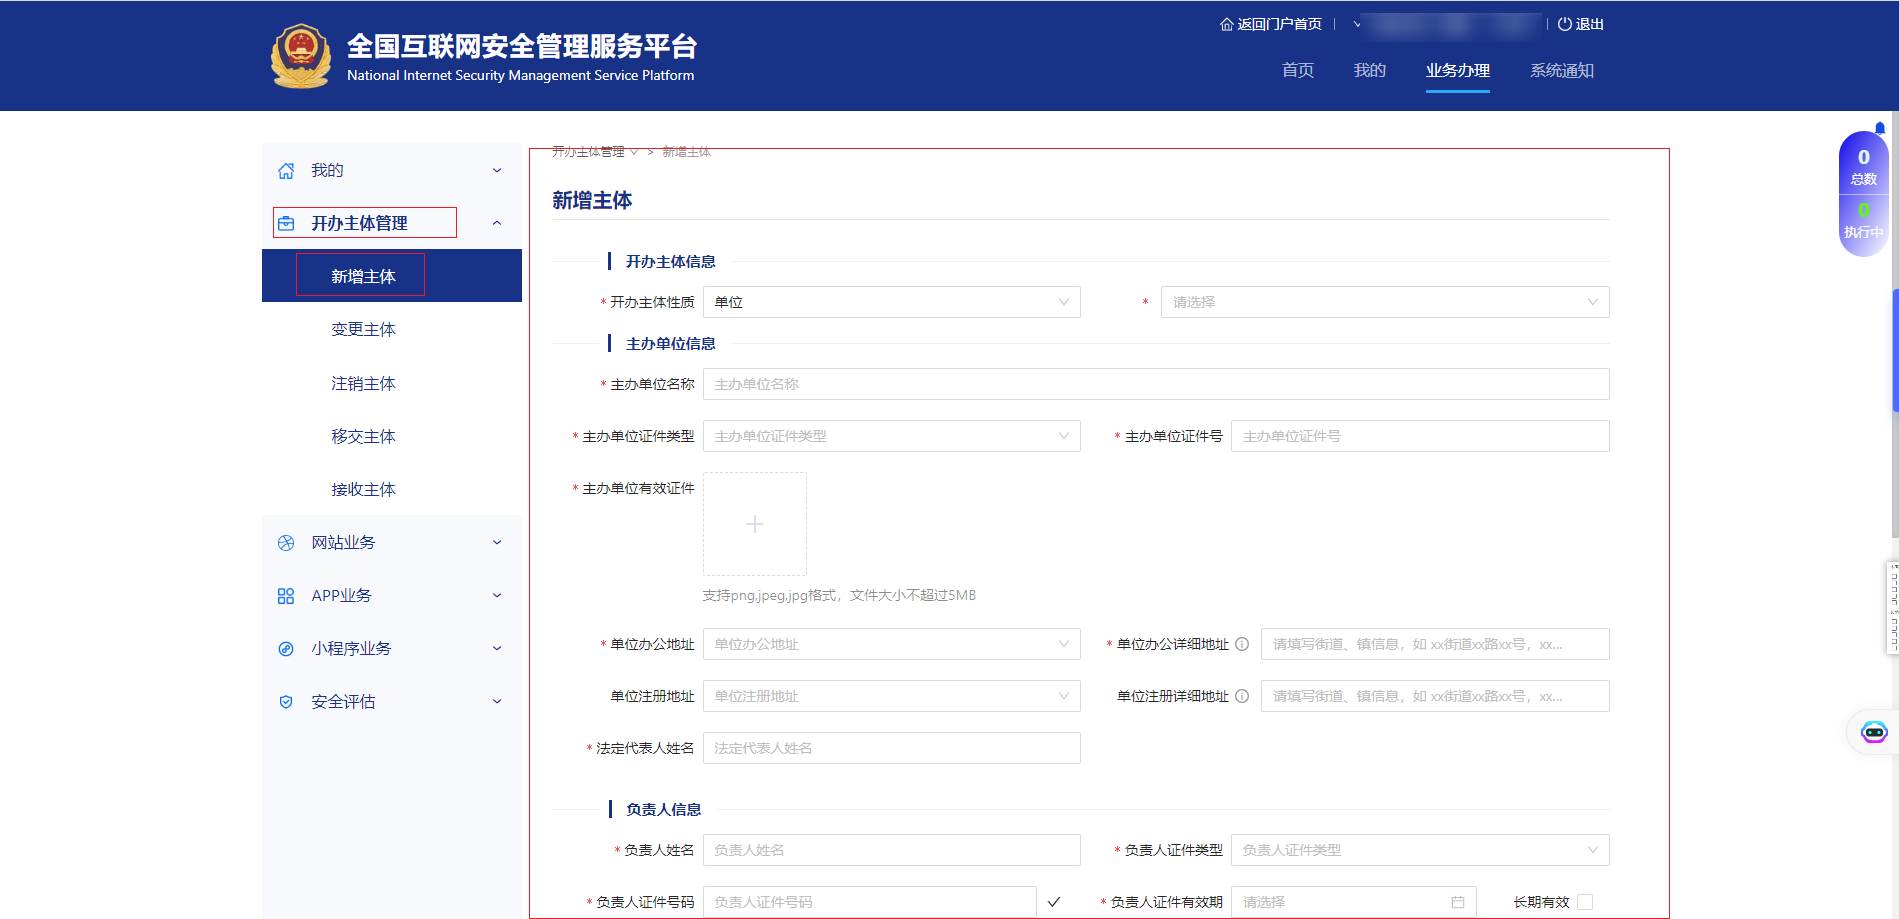Open the 开办主体性质 dropdown showing 单位
This screenshot has height=919, width=1899.
(x=891, y=302)
